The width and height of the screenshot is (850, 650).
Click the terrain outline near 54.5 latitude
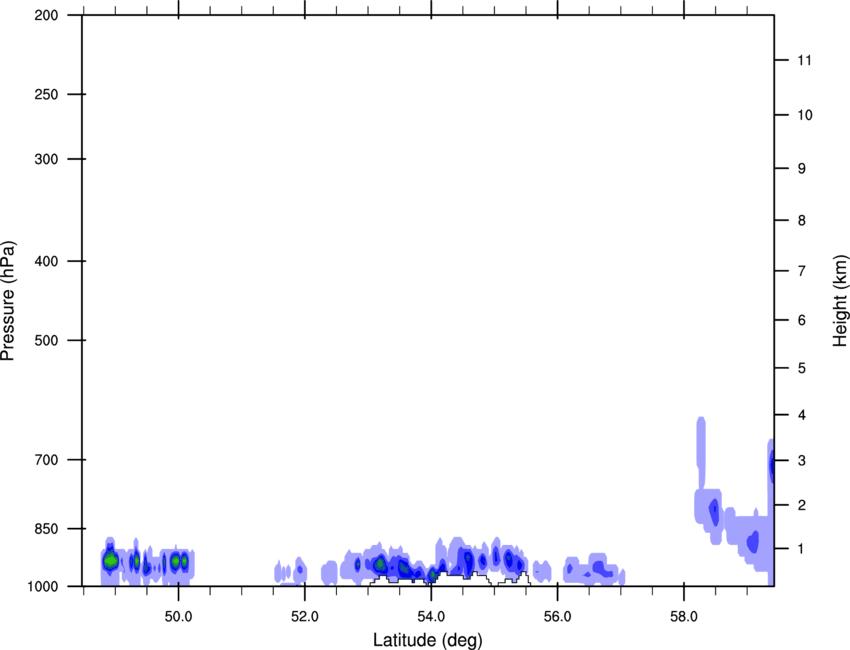449,578
